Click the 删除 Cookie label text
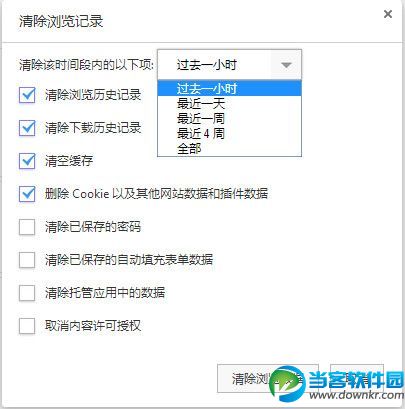Screen dimensions: 405x409 pos(77,194)
